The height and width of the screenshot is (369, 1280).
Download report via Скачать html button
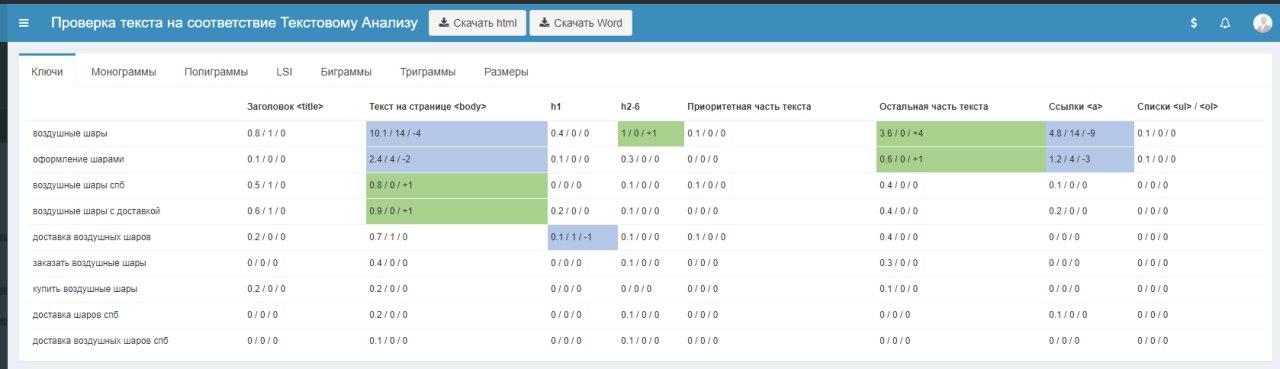(477, 23)
